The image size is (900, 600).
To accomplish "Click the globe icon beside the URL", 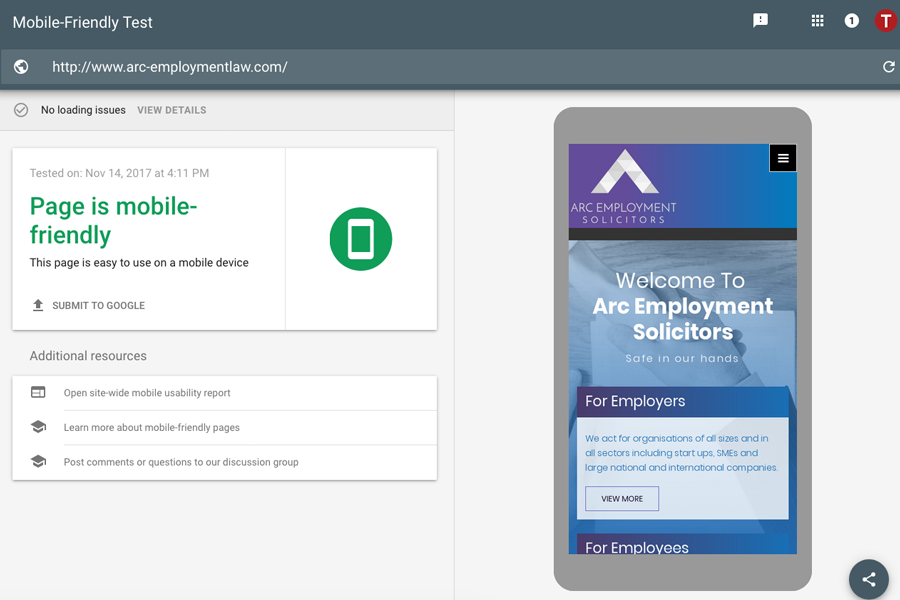I will click(21, 67).
